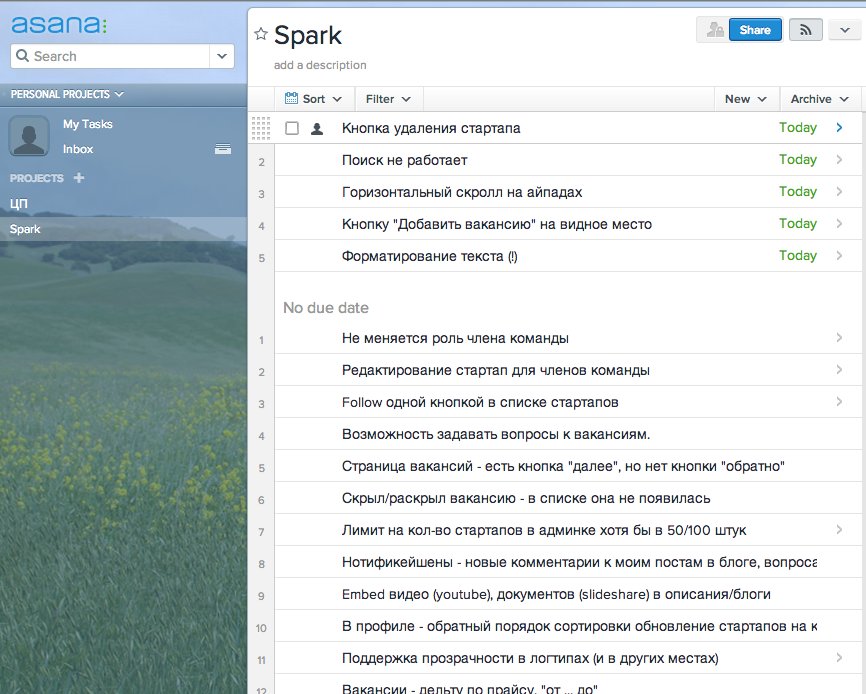This screenshot has height=694, width=866.
Task: Open the Personal Projects workspace menu
Action: 67,94
